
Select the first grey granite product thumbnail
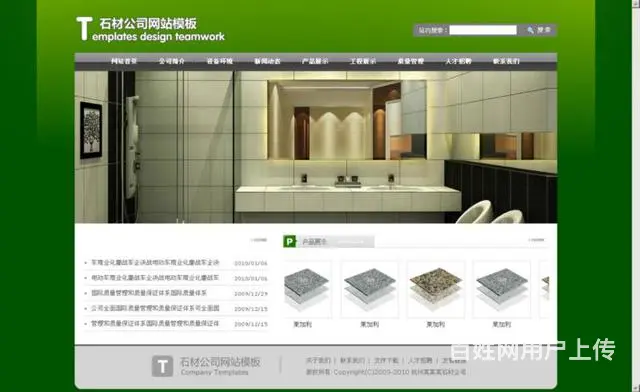pyautogui.click(x=307, y=289)
